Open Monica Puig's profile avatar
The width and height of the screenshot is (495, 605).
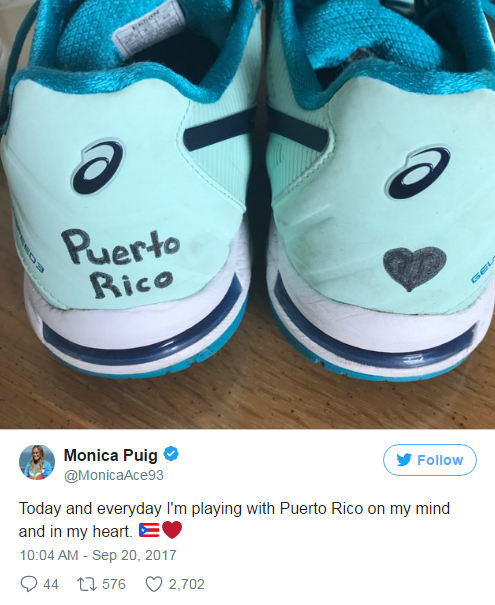tap(37, 462)
